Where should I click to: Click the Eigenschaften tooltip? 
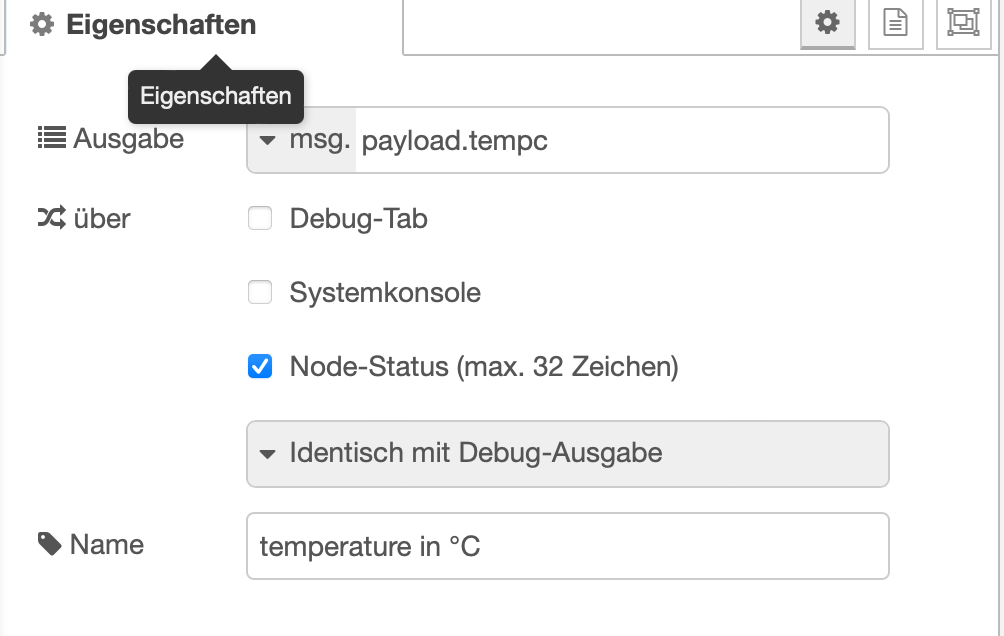pos(215,97)
